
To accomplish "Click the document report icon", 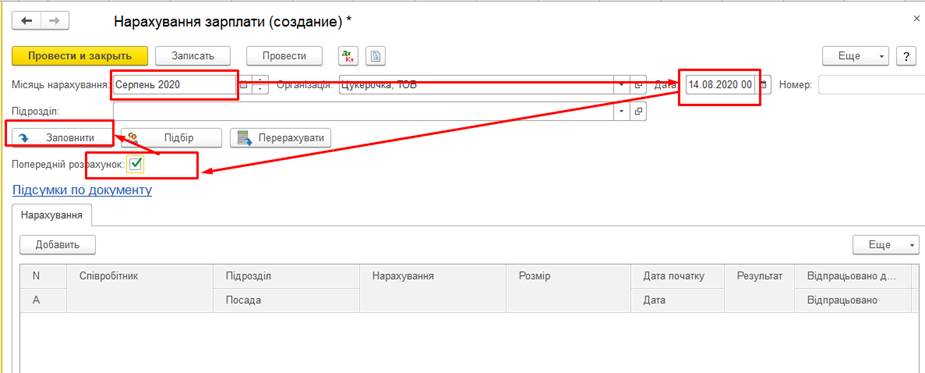I will click(x=375, y=56).
